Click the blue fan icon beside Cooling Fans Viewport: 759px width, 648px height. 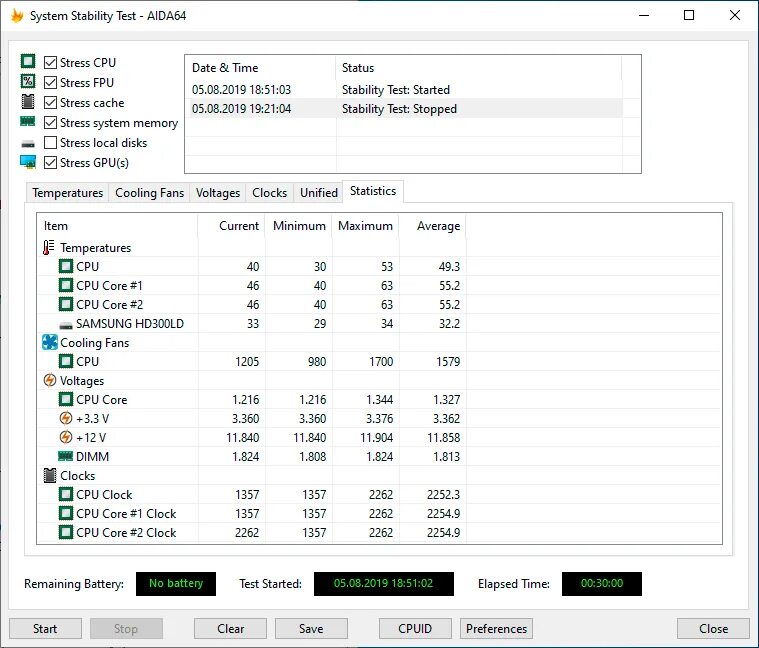click(x=50, y=342)
